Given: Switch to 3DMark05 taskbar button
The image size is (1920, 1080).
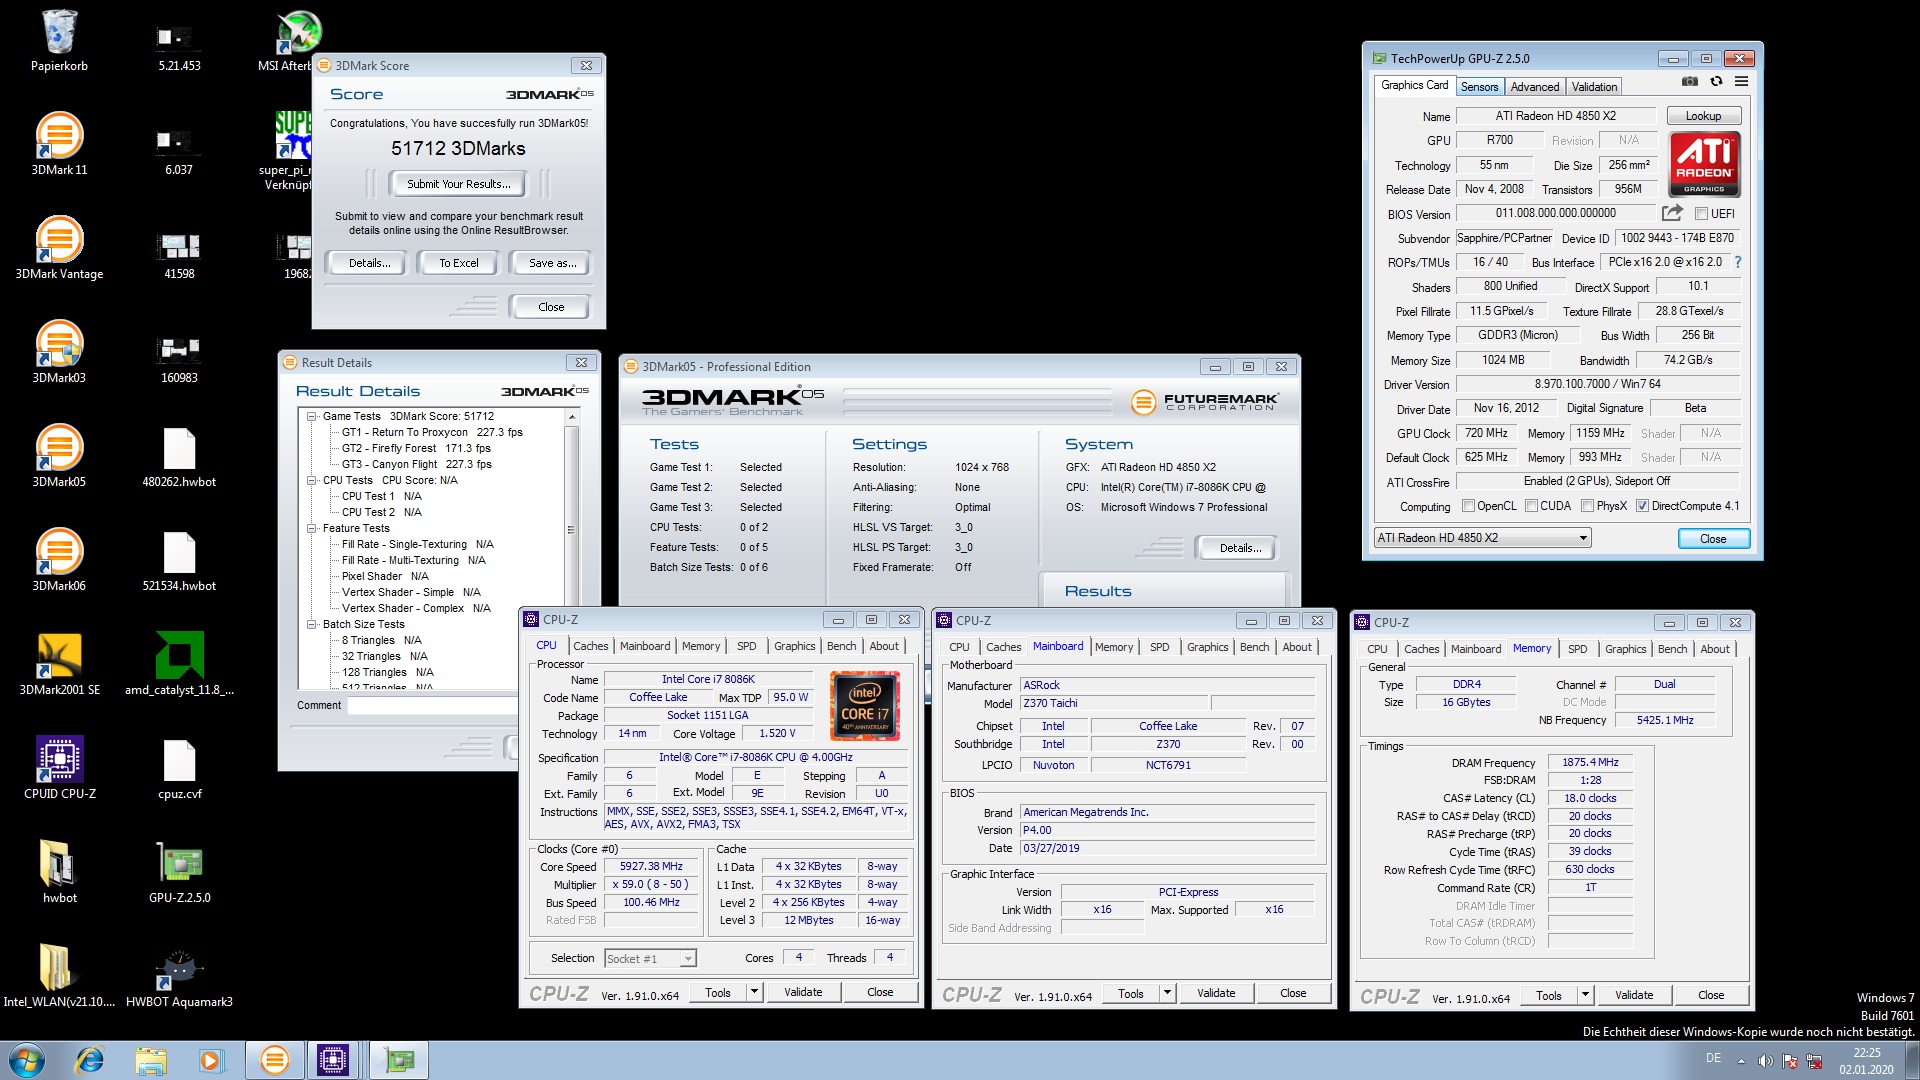Looking at the screenshot, I should click(275, 1060).
